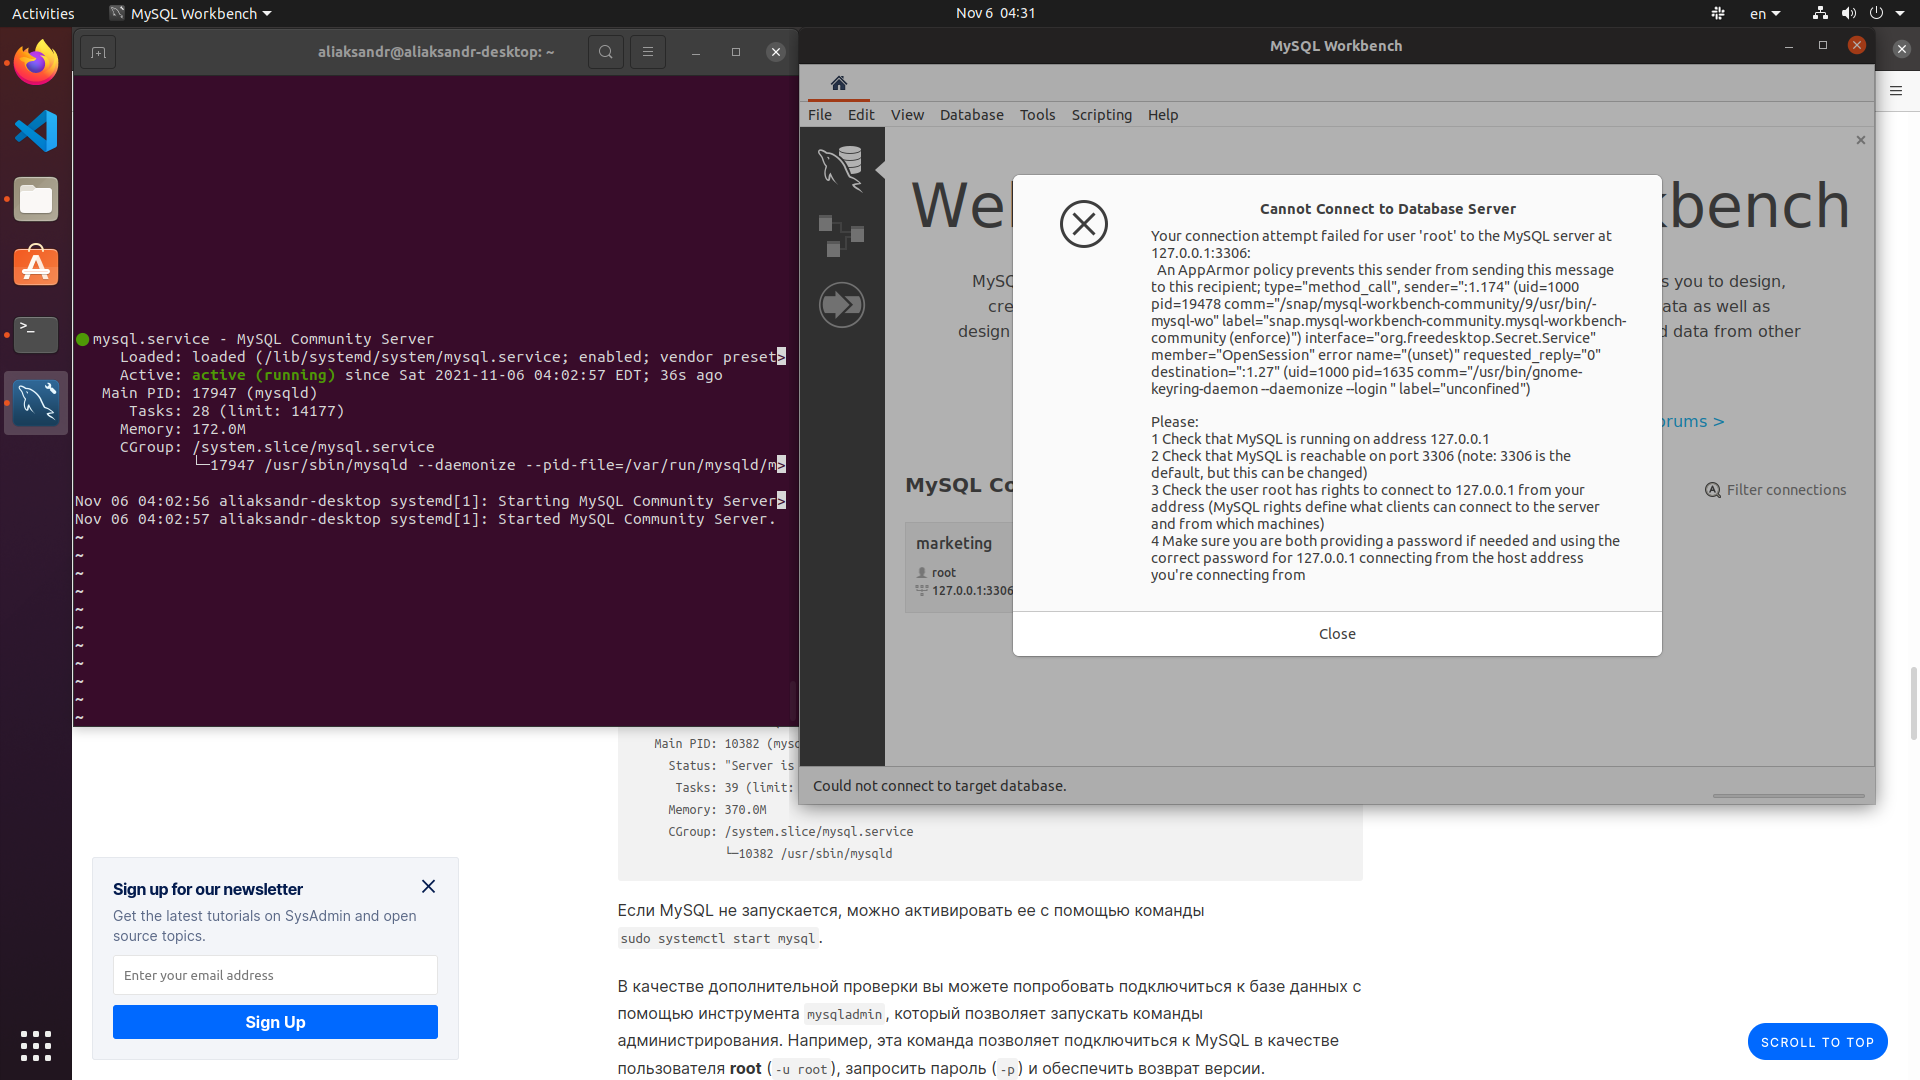Click Started MySQL Community Server log line
This screenshot has height=1080, width=1920.
click(425, 519)
